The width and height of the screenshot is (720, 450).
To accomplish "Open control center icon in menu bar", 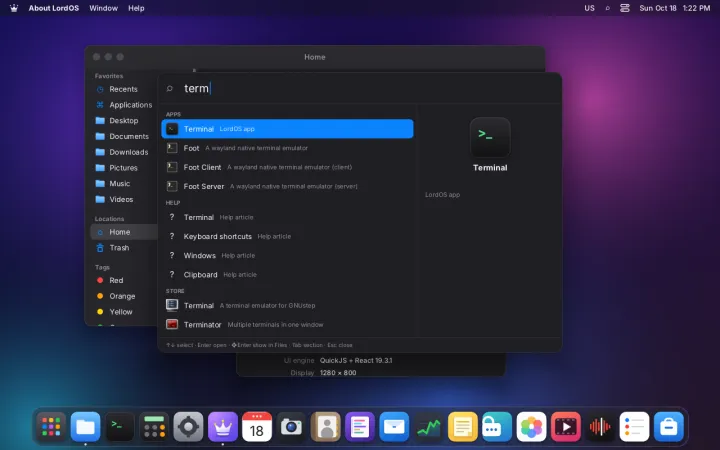I will pyautogui.click(x=624, y=8).
